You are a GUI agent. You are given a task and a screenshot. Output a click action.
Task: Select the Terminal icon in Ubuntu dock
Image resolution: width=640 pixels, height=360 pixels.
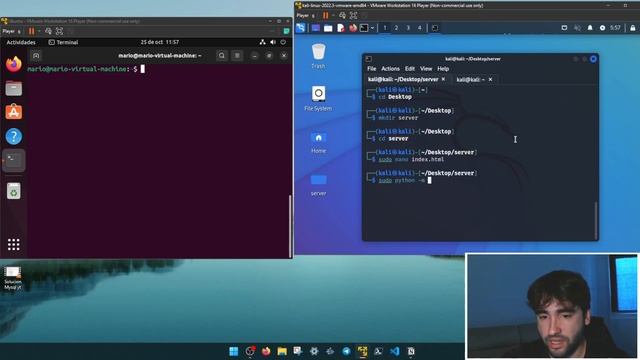click(x=14, y=160)
